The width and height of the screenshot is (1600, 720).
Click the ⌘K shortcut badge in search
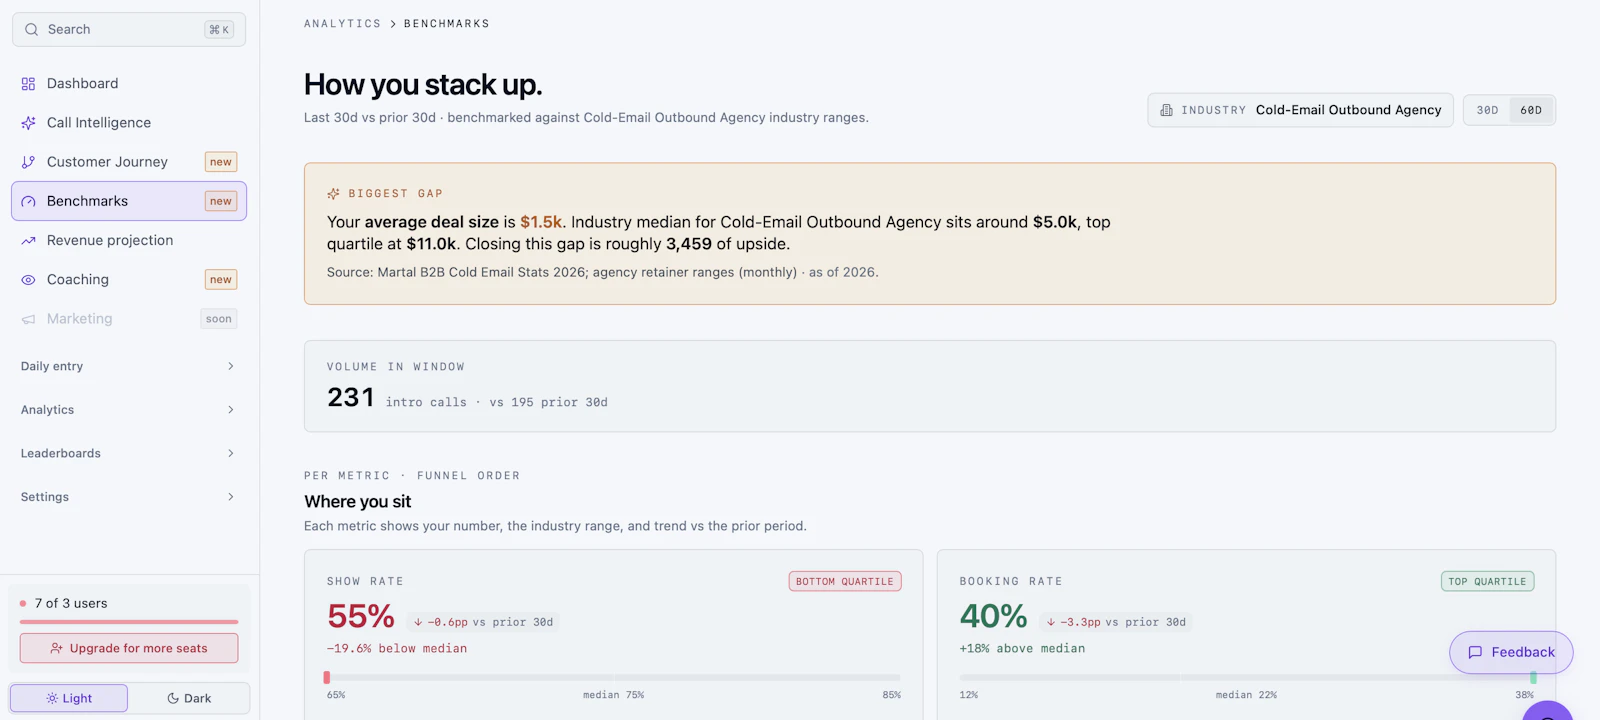point(219,30)
